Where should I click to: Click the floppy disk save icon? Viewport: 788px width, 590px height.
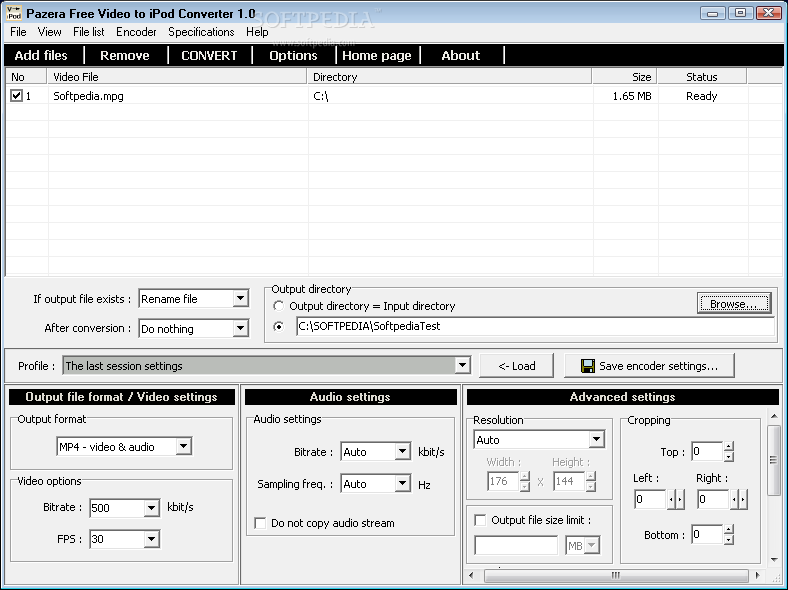(x=587, y=366)
